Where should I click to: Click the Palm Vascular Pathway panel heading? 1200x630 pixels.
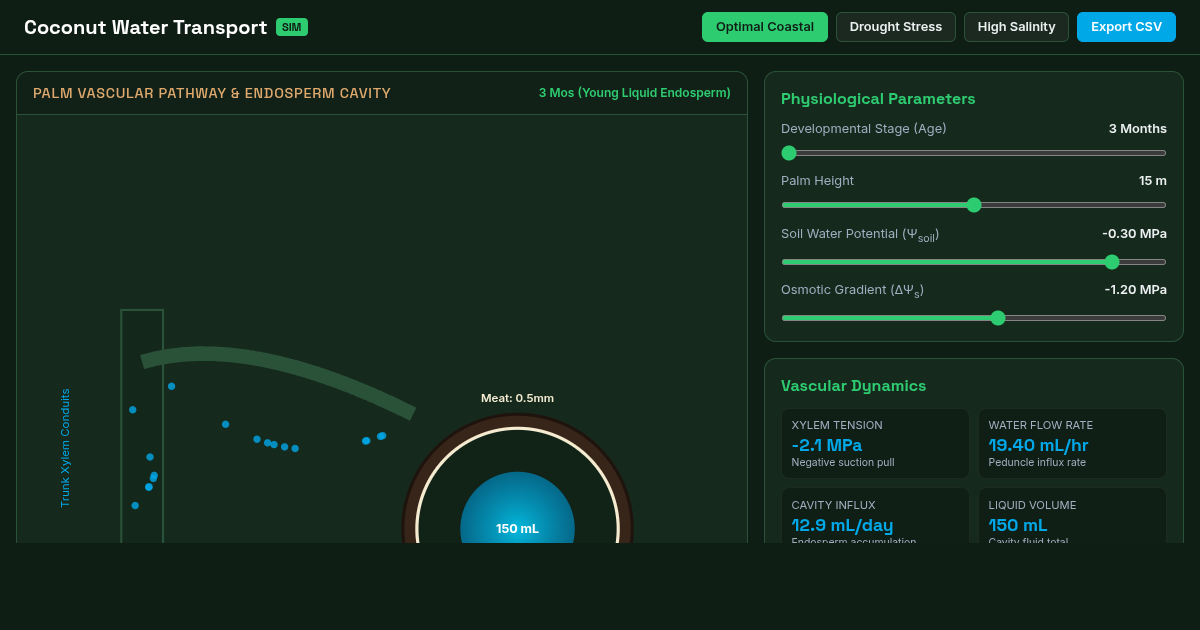click(212, 93)
